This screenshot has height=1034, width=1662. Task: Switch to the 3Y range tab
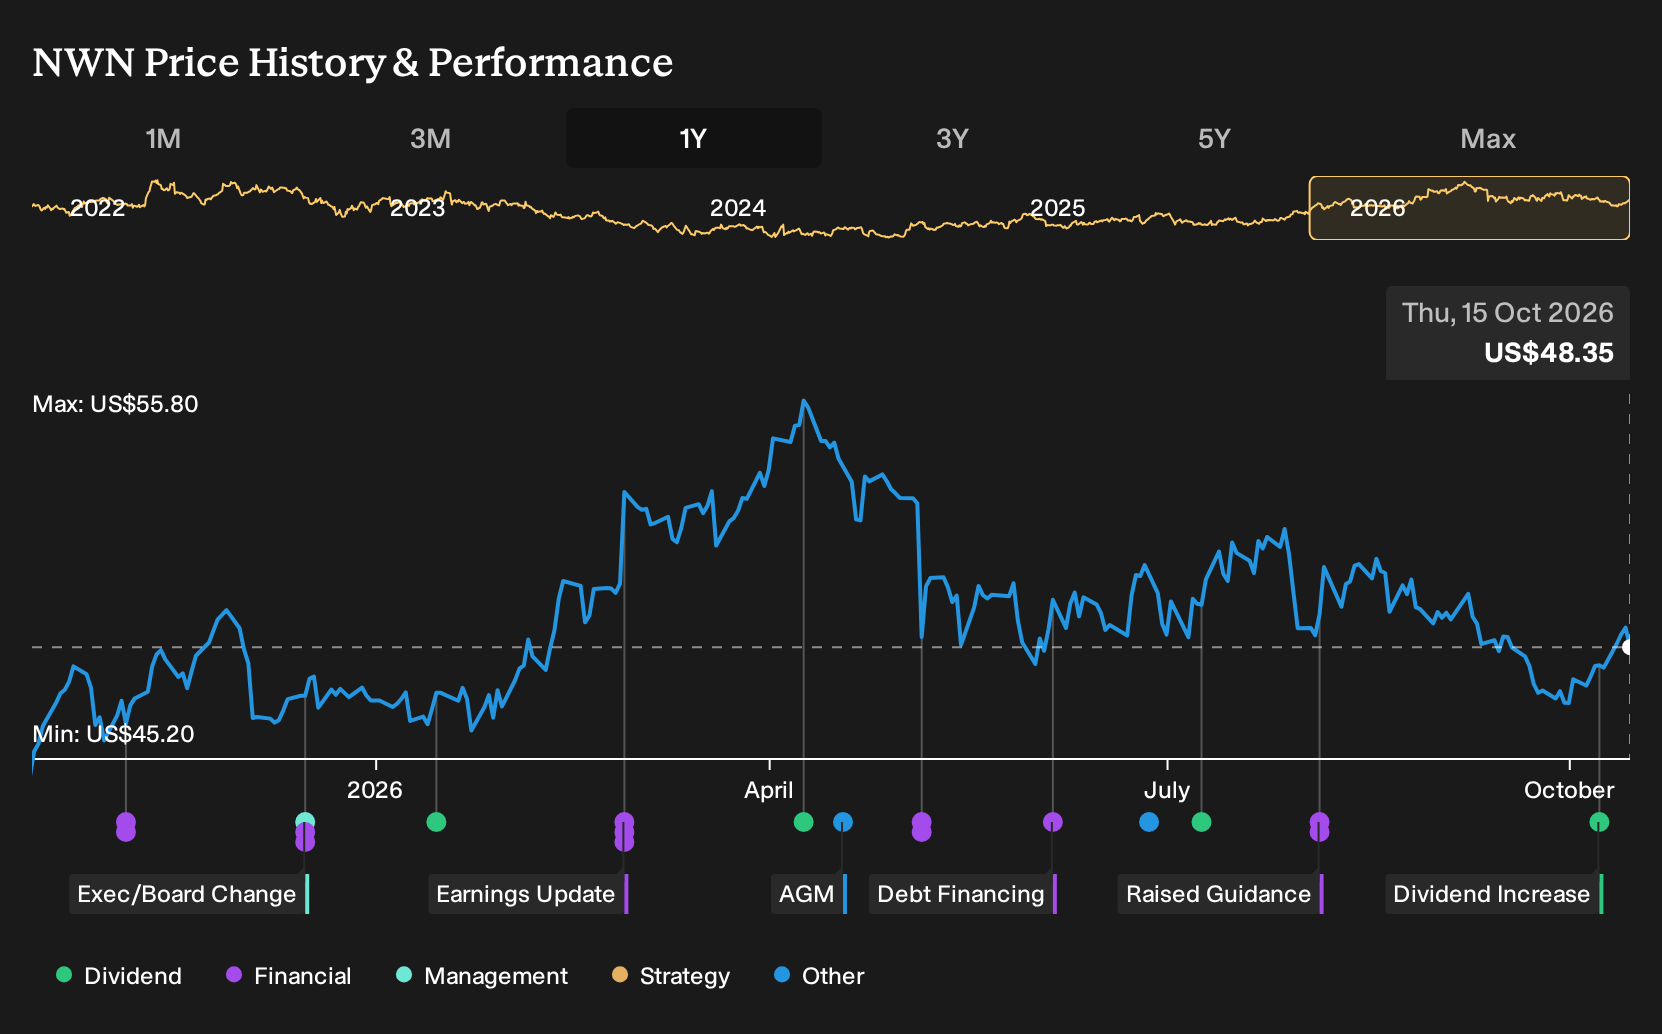click(x=952, y=138)
